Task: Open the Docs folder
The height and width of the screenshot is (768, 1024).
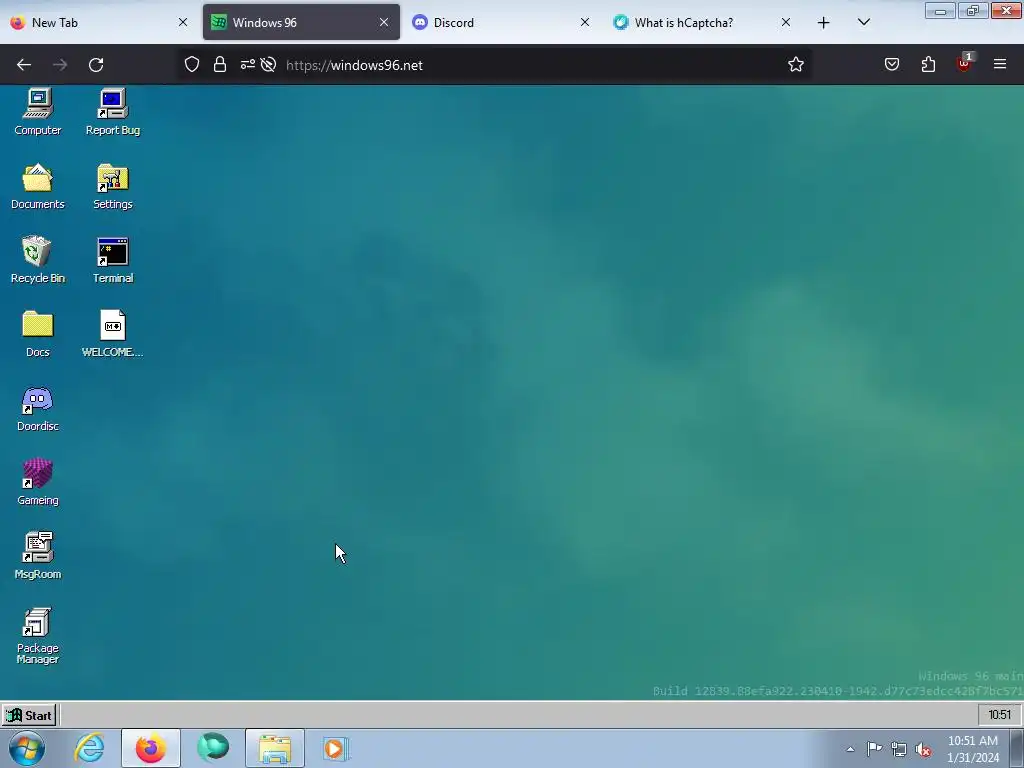Action: [37, 333]
